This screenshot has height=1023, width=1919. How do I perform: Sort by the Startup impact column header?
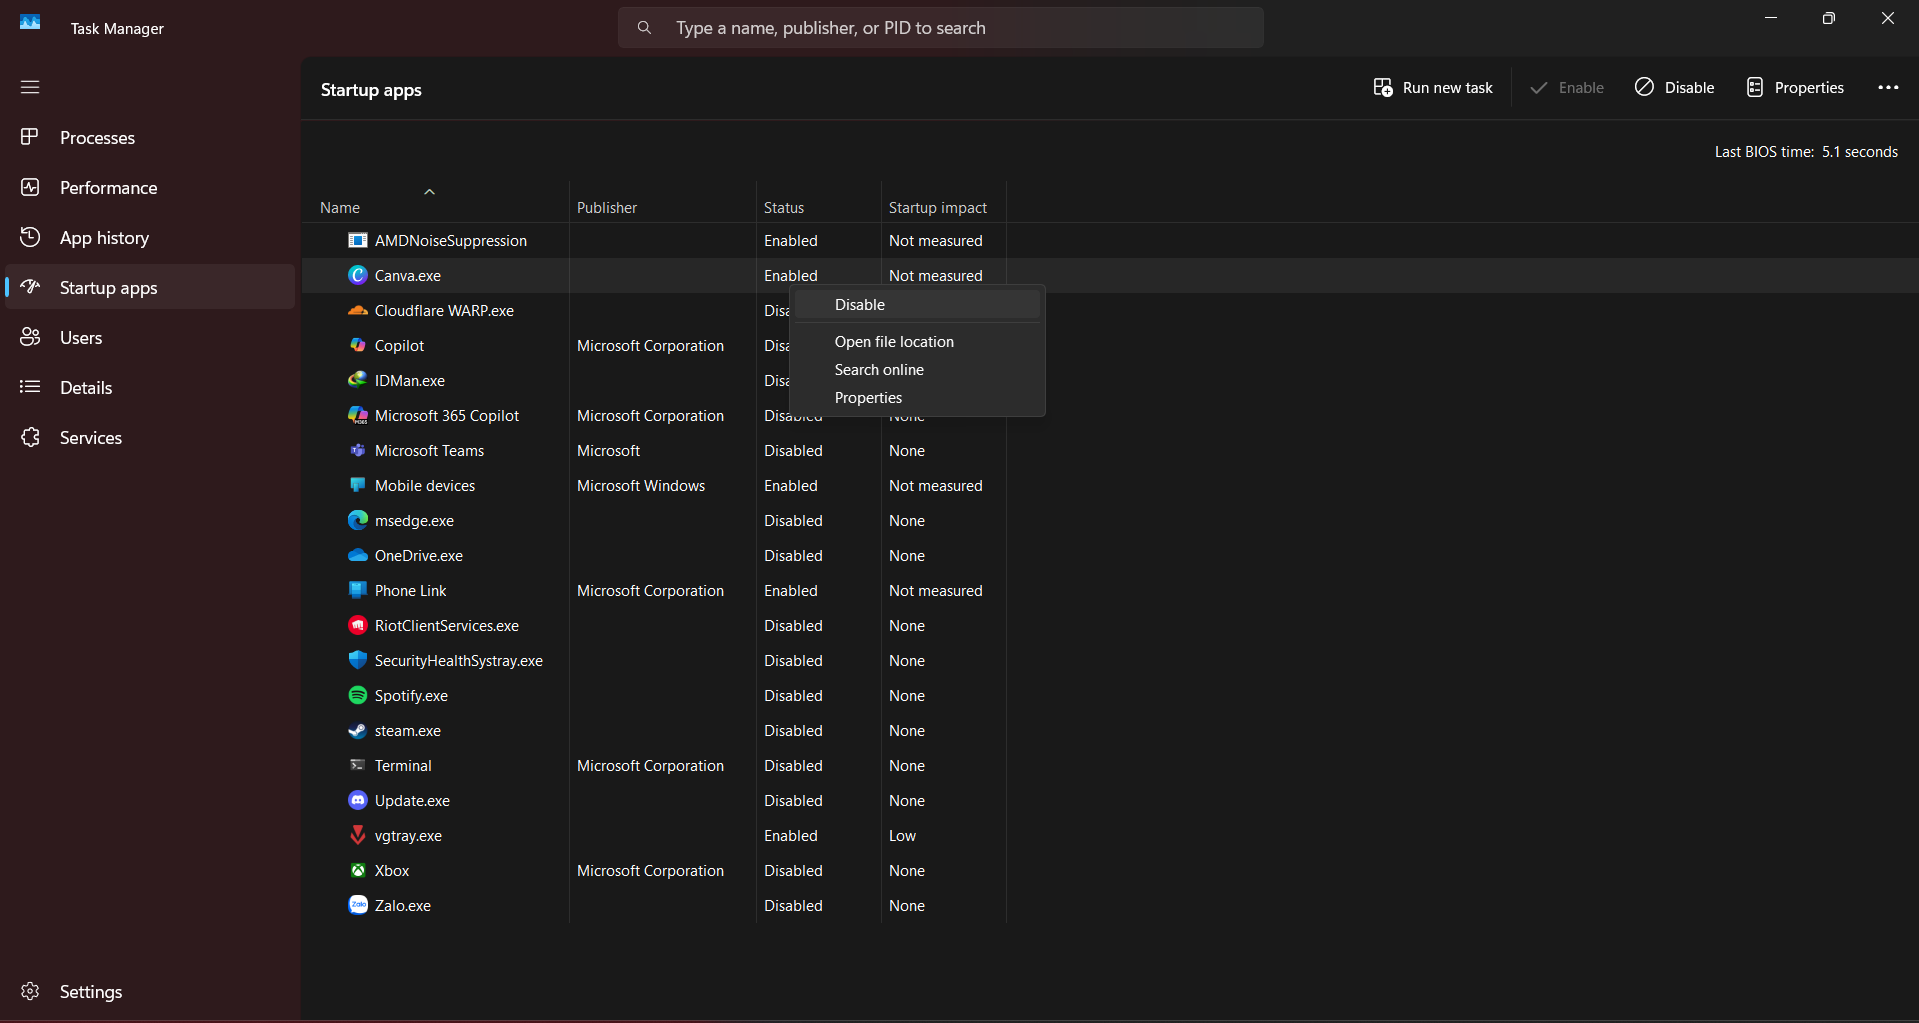(x=938, y=208)
